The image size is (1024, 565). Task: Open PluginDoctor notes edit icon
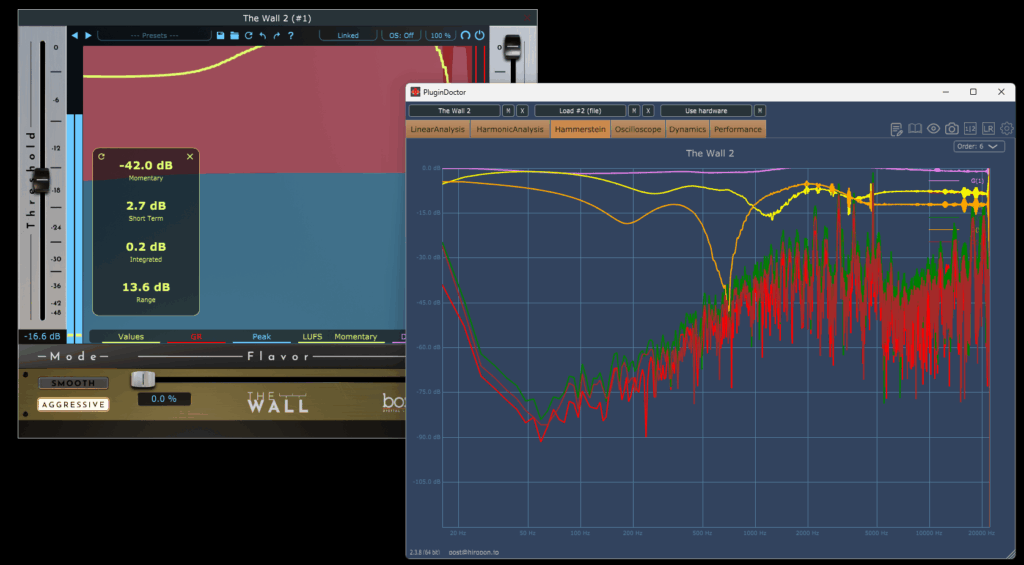pos(897,129)
